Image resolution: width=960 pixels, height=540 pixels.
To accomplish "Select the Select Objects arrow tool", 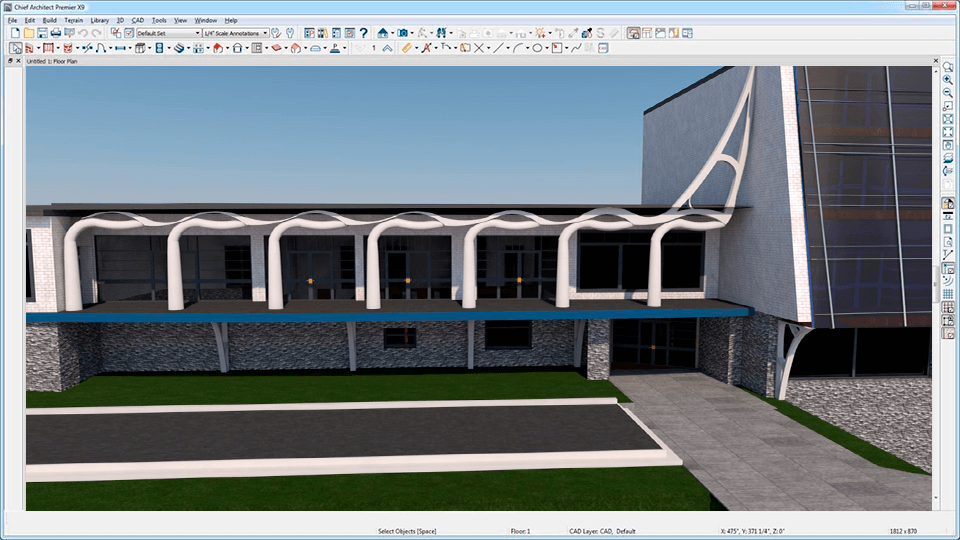I will pos(15,48).
